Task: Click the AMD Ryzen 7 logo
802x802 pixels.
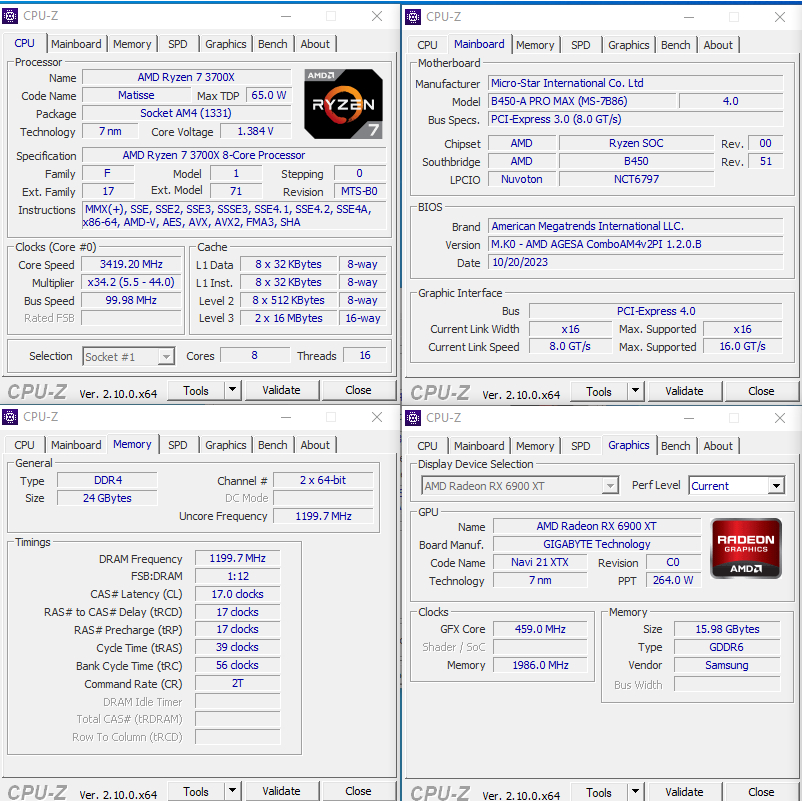Action: click(x=343, y=103)
